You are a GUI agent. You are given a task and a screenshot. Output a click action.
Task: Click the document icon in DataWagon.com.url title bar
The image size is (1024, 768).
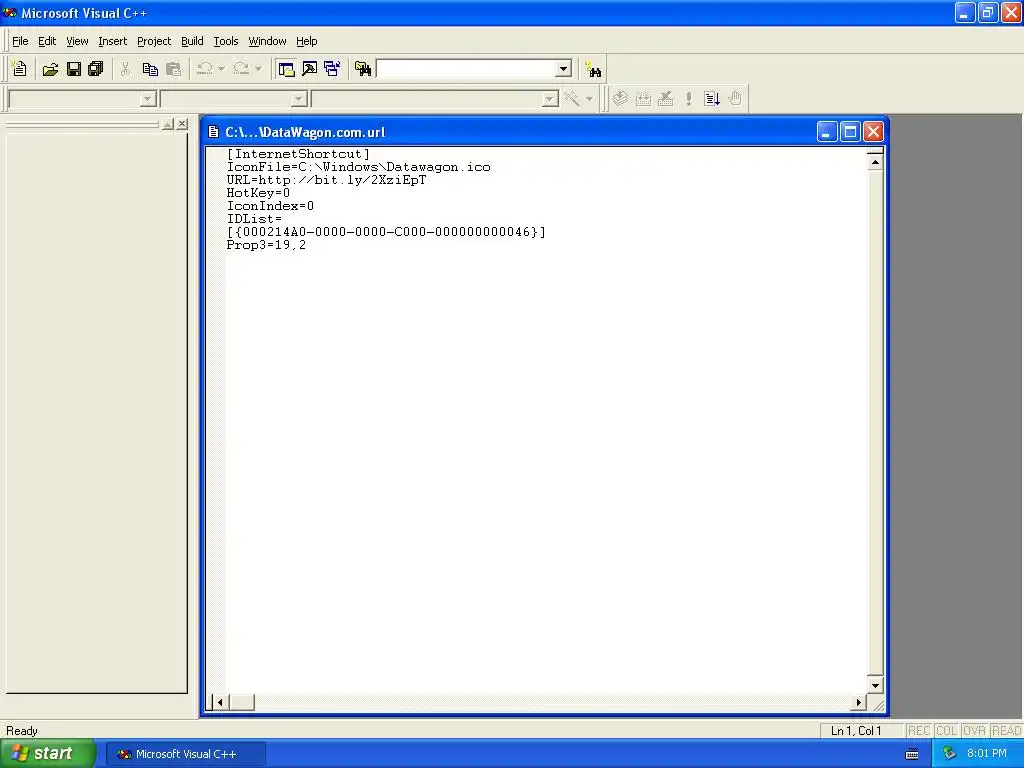tap(213, 132)
